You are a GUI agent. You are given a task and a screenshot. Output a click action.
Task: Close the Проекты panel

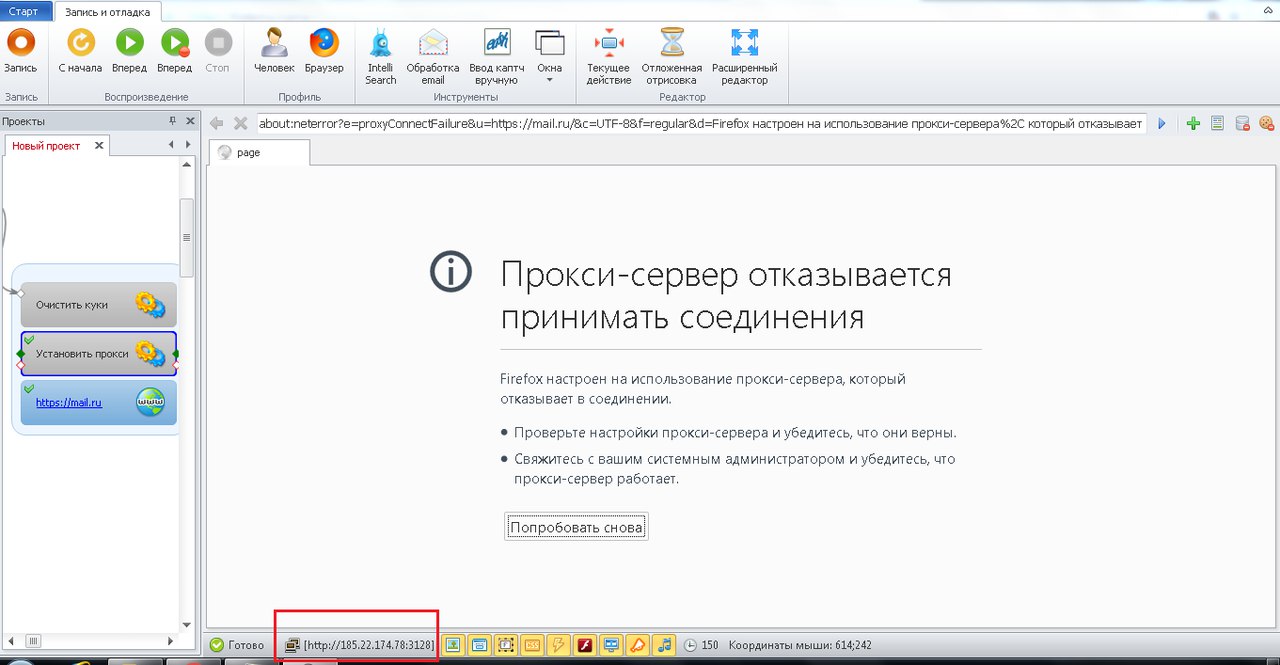[x=190, y=121]
